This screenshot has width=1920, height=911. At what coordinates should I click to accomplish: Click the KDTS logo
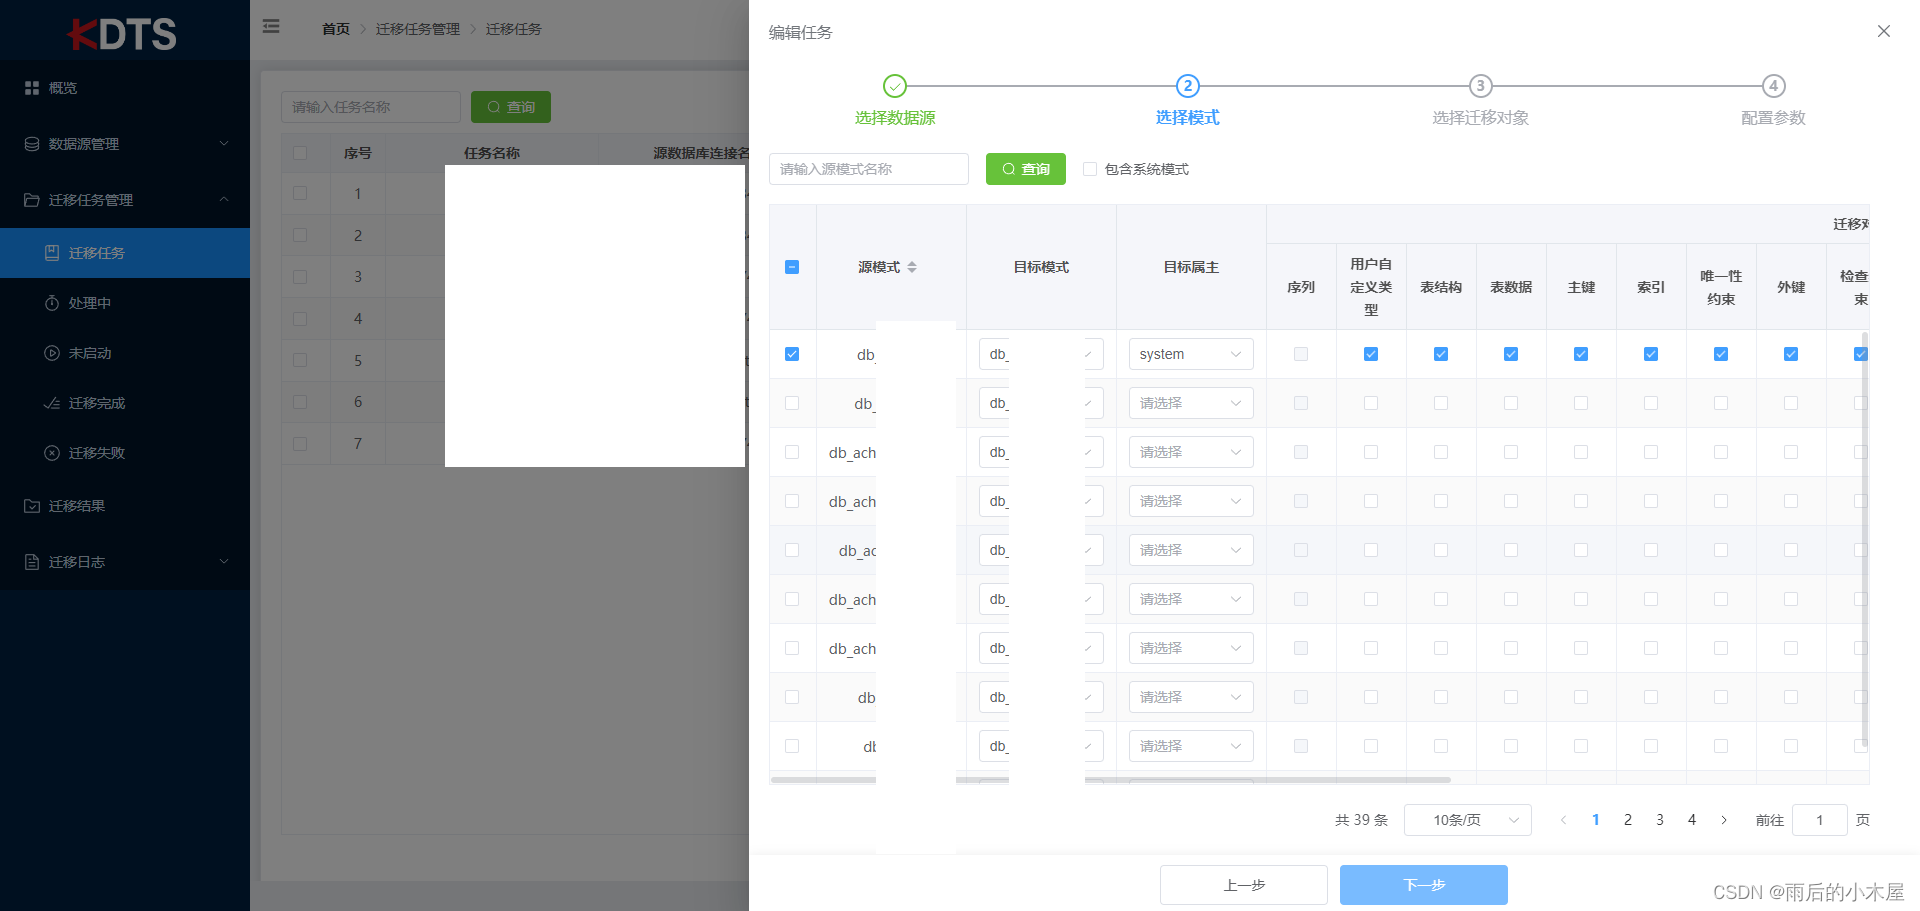coord(122,34)
